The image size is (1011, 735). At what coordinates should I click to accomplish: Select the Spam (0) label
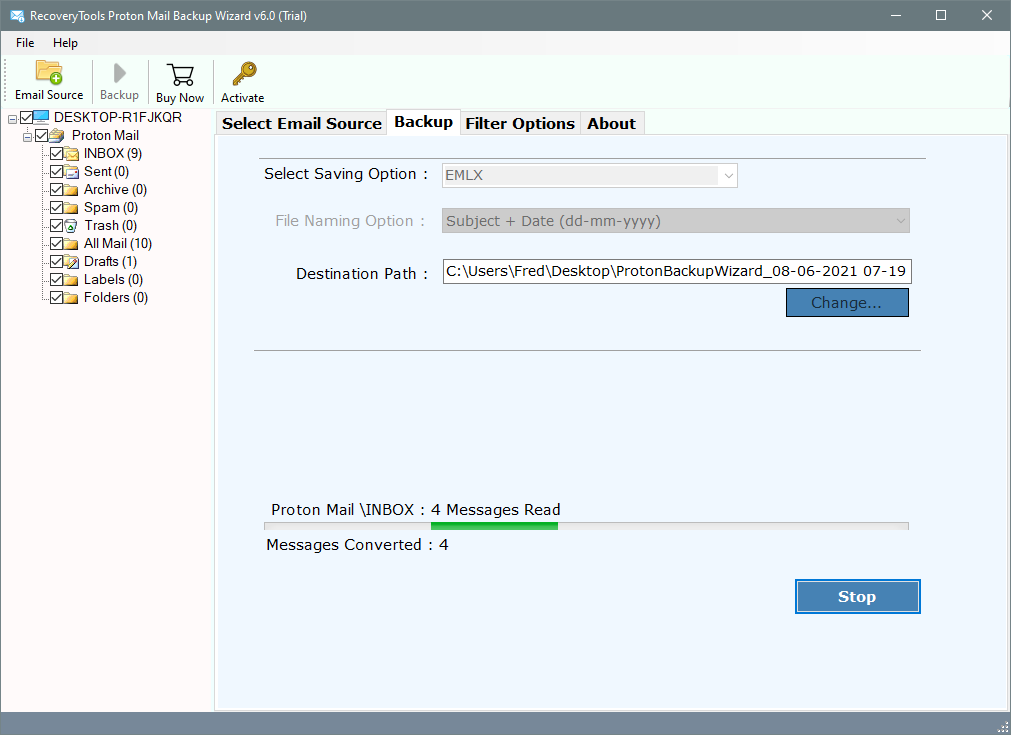[111, 208]
